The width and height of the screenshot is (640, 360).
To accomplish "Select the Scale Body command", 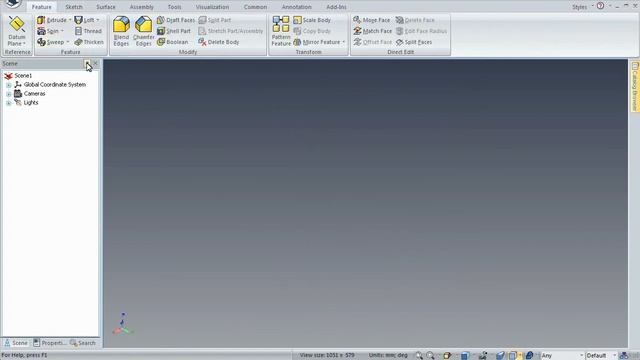I will [x=312, y=20].
